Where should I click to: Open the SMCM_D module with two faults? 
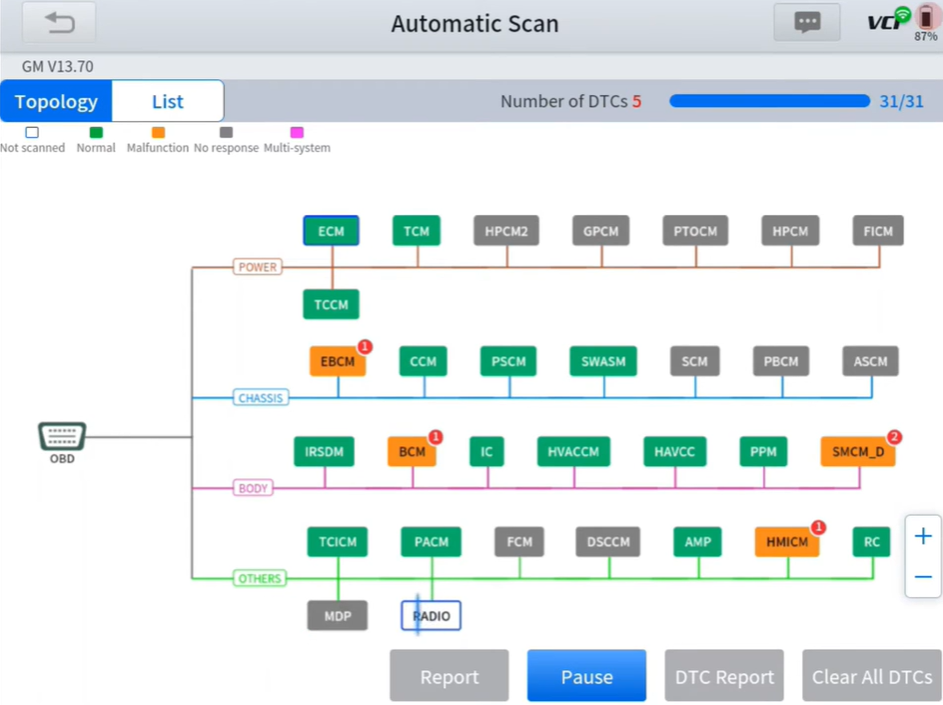click(858, 452)
